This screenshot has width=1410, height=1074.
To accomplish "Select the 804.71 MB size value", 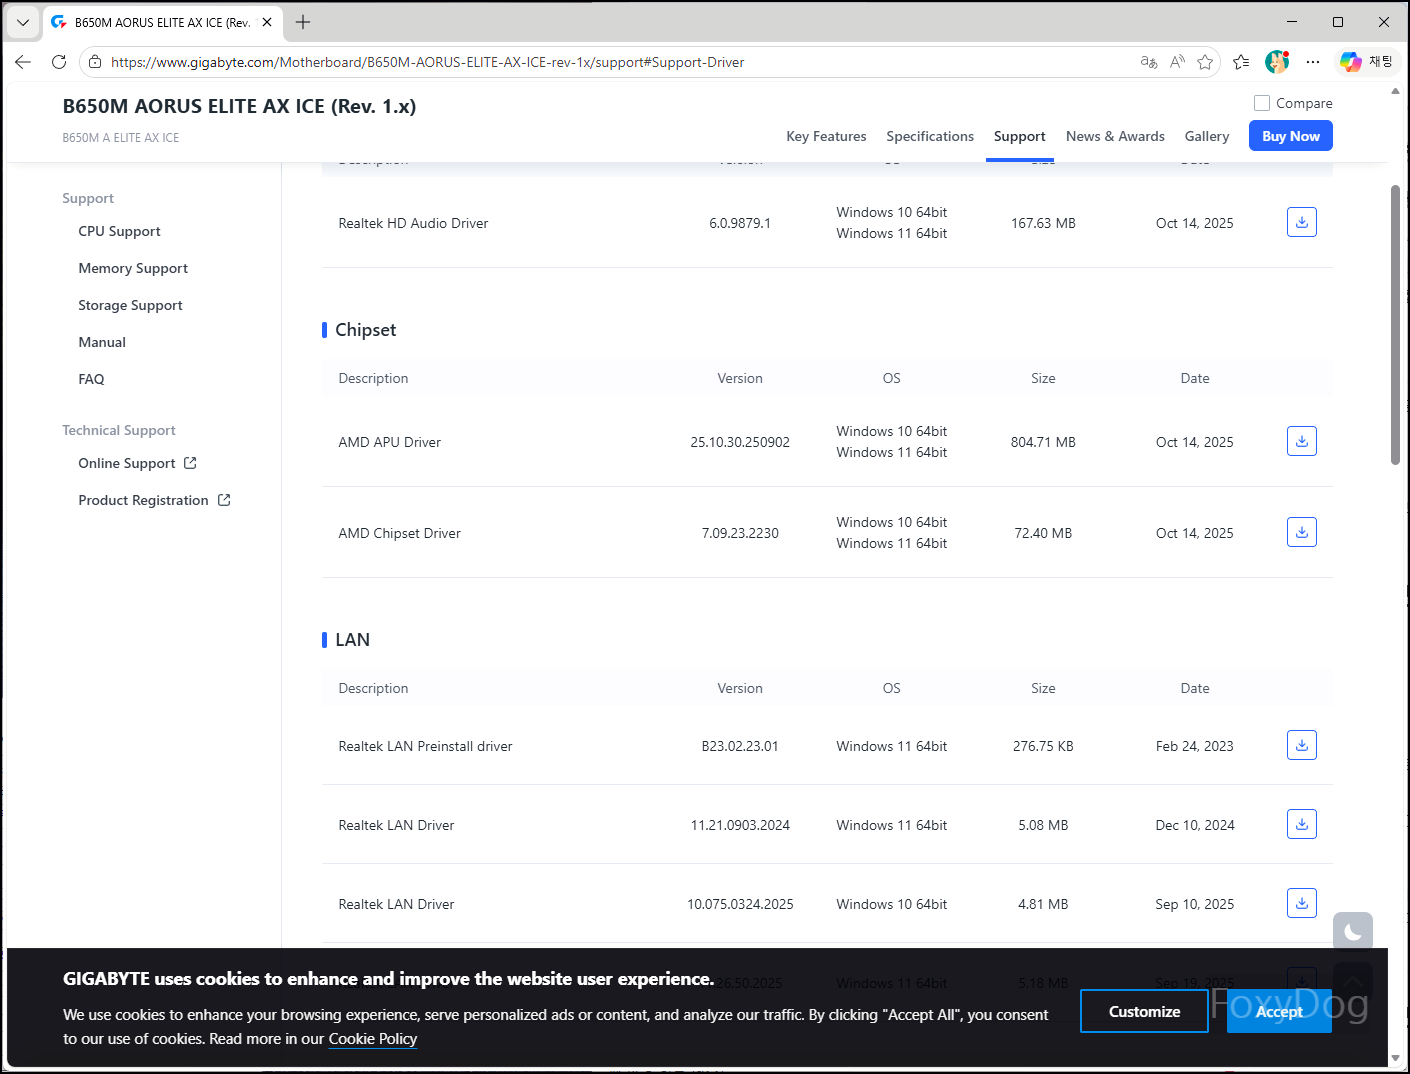I will tap(1043, 442).
